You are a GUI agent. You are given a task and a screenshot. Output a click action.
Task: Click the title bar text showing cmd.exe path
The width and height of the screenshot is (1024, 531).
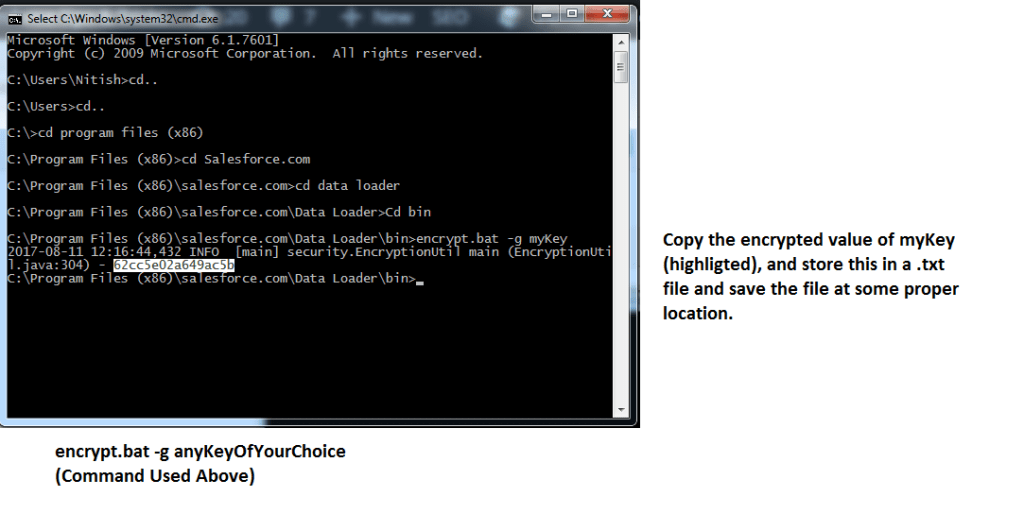point(123,19)
